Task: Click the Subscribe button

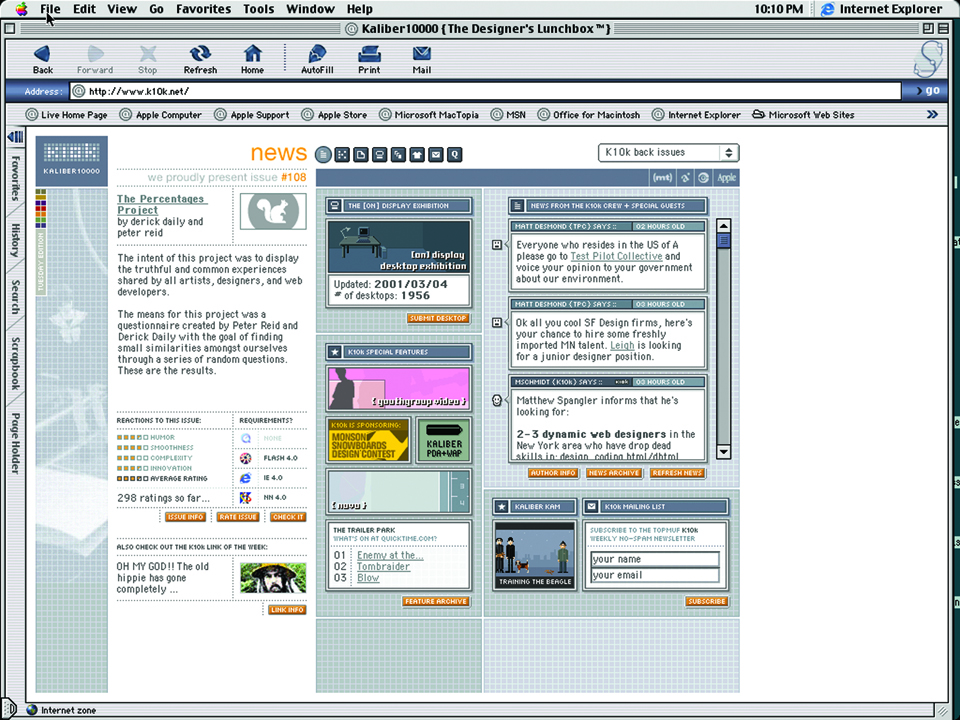Action: [x=707, y=602]
